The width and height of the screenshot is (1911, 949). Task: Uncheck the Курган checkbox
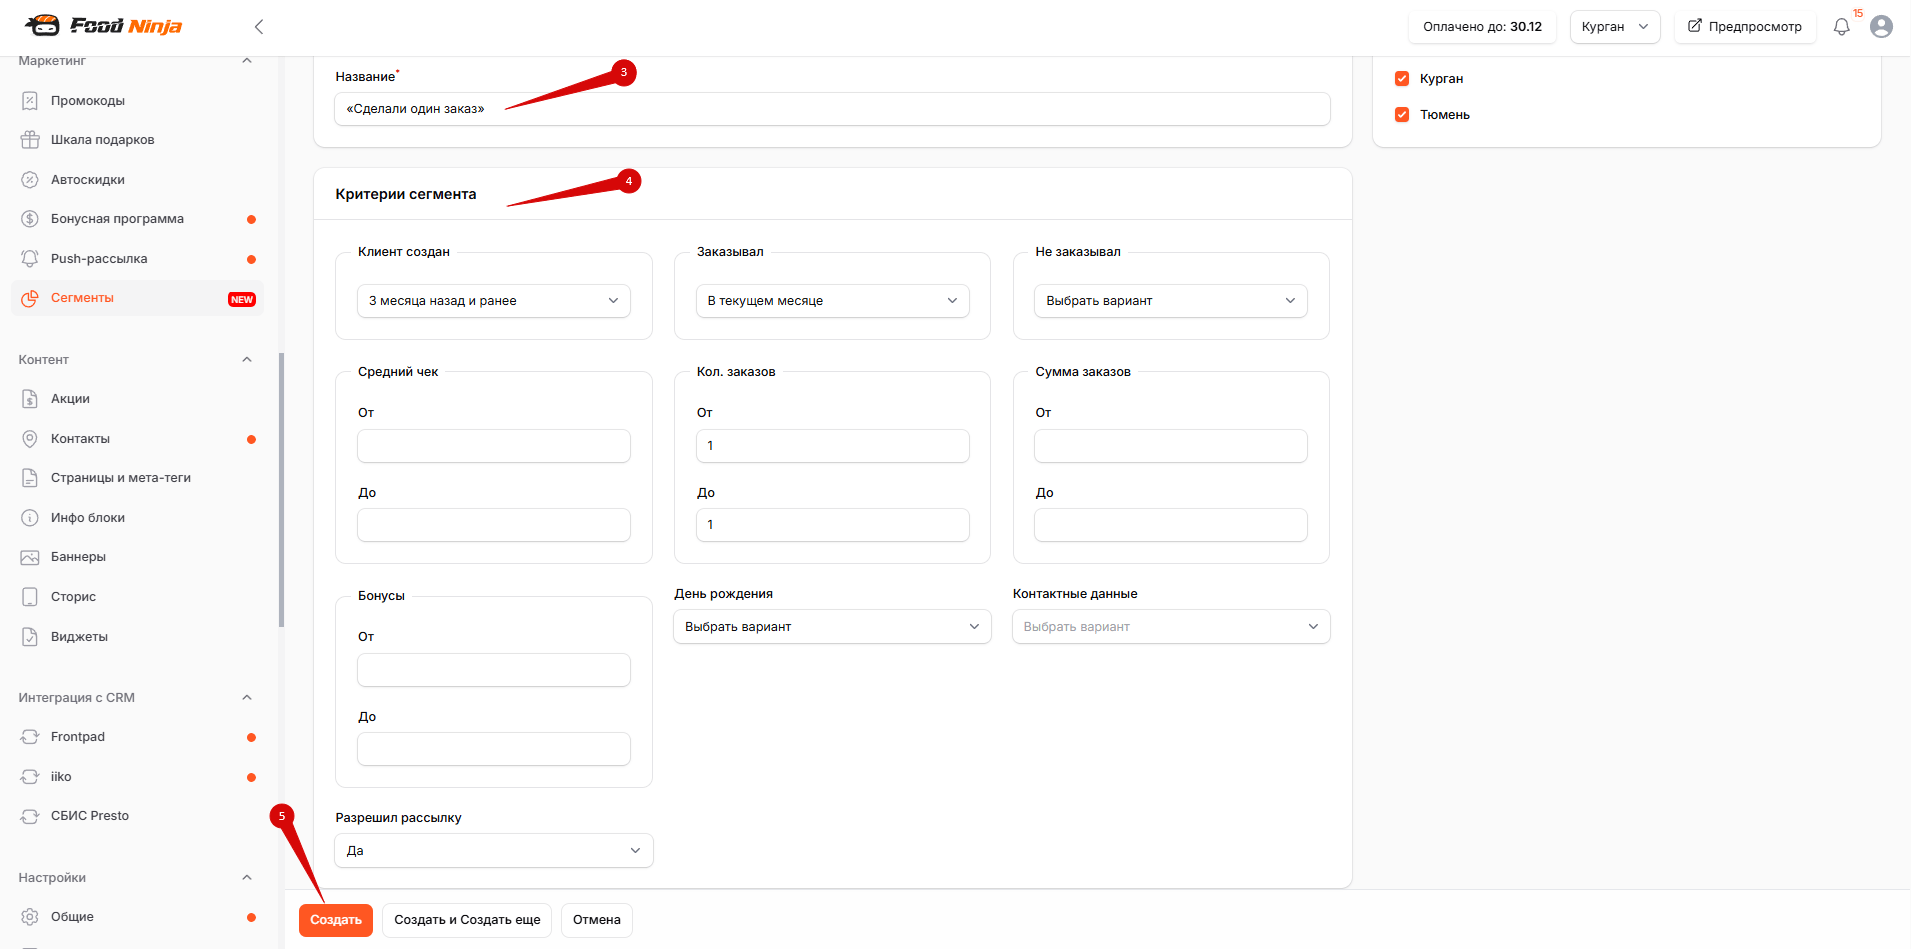[x=1402, y=79]
